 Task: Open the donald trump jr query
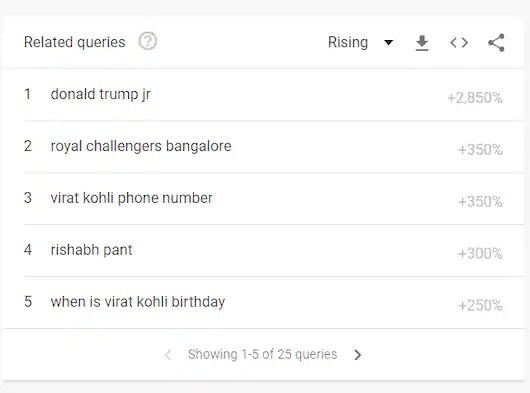[x=100, y=95]
